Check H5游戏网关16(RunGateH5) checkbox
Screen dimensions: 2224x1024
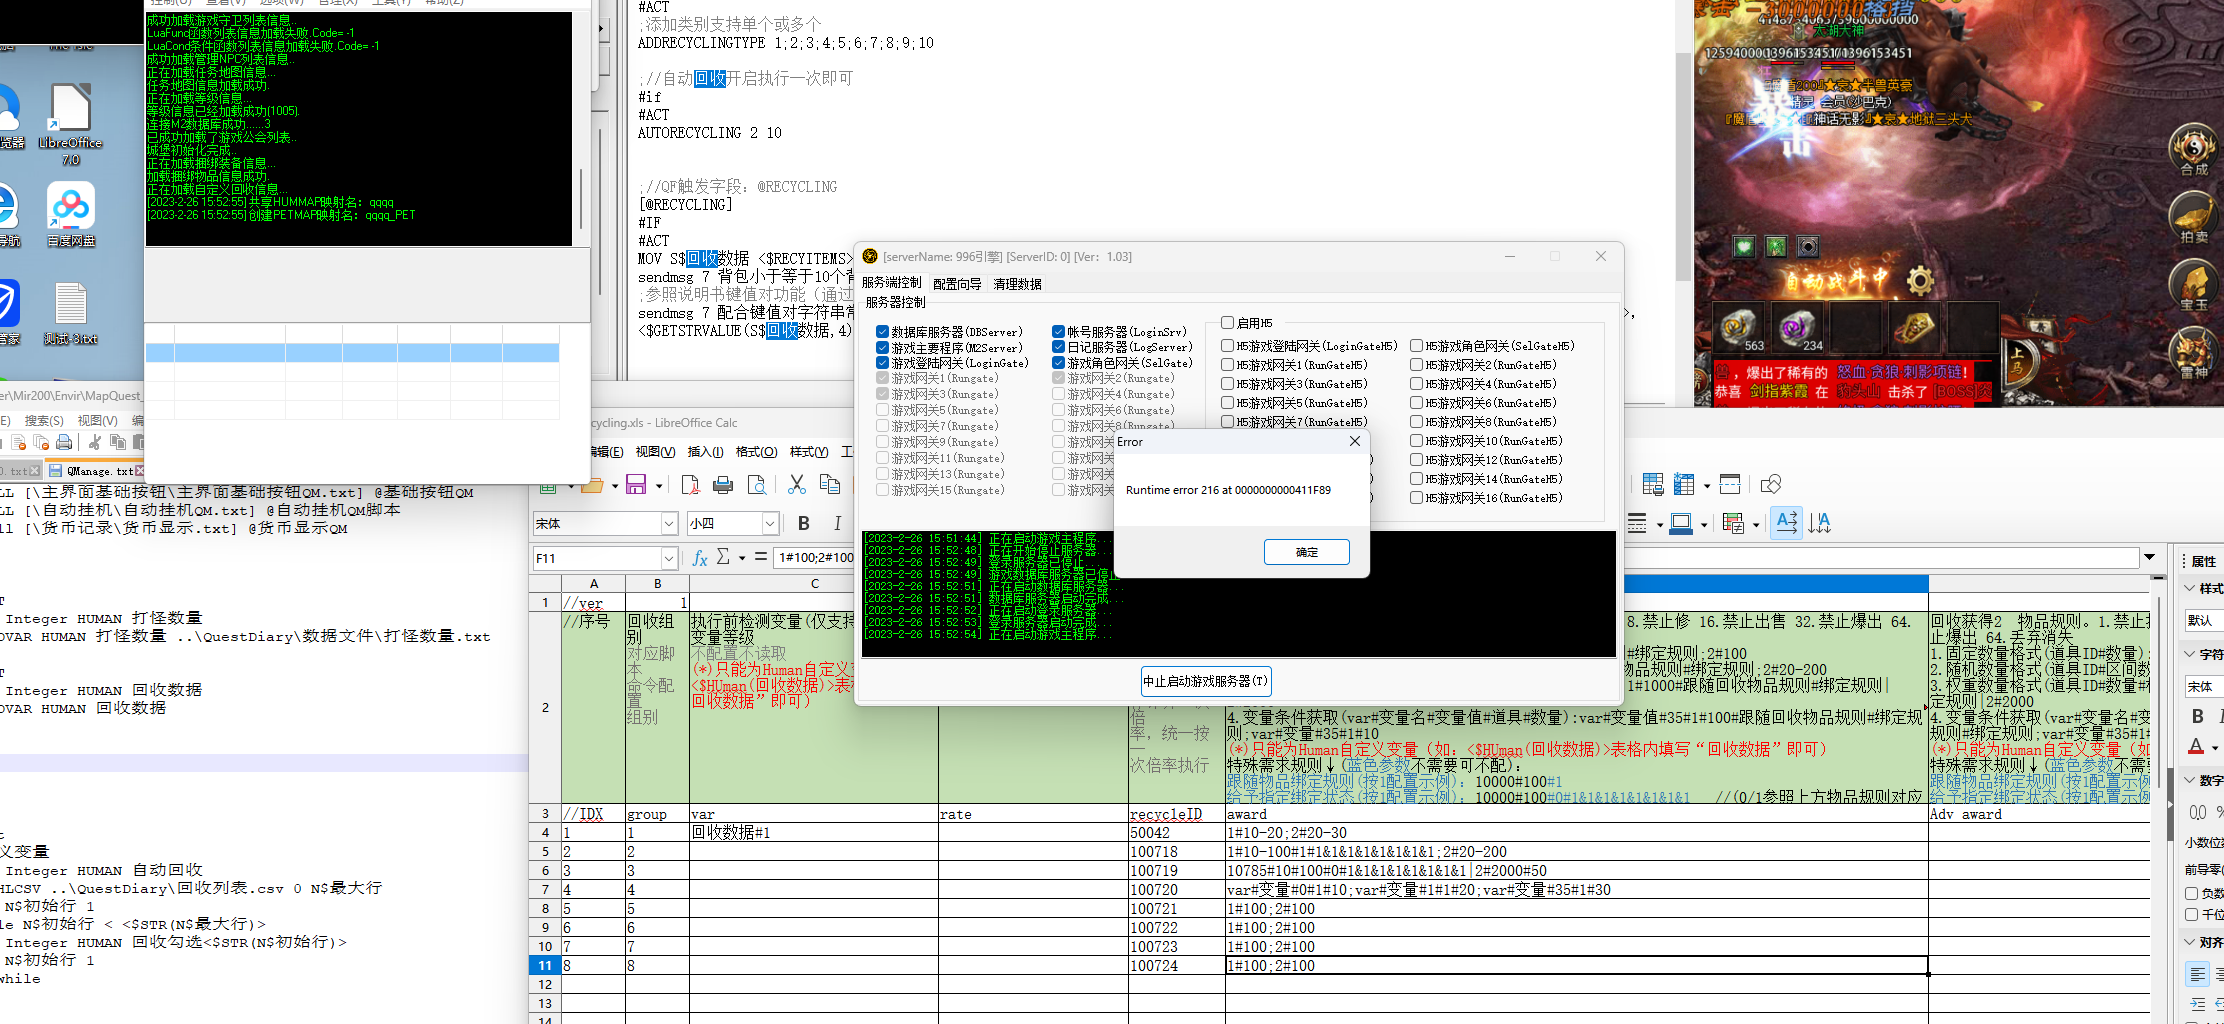[1416, 498]
